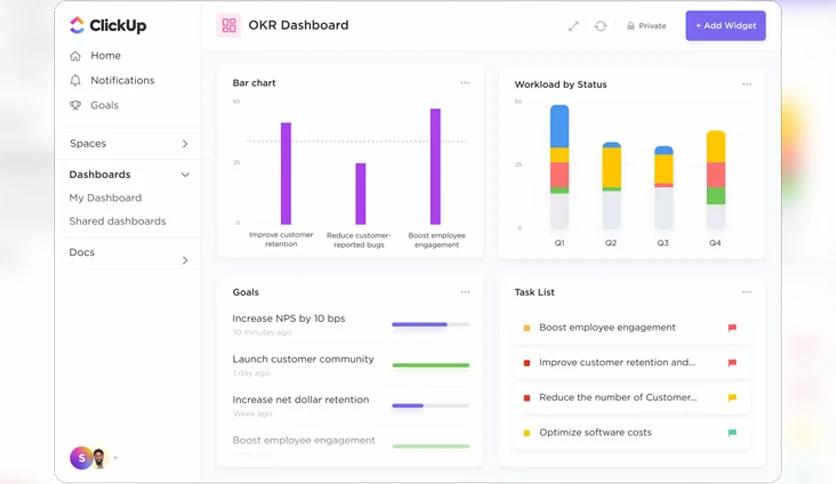Viewport: 836px width, 484px height.
Task: Open the OKR Dashboard grid icon
Action: click(x=229, y=25)
